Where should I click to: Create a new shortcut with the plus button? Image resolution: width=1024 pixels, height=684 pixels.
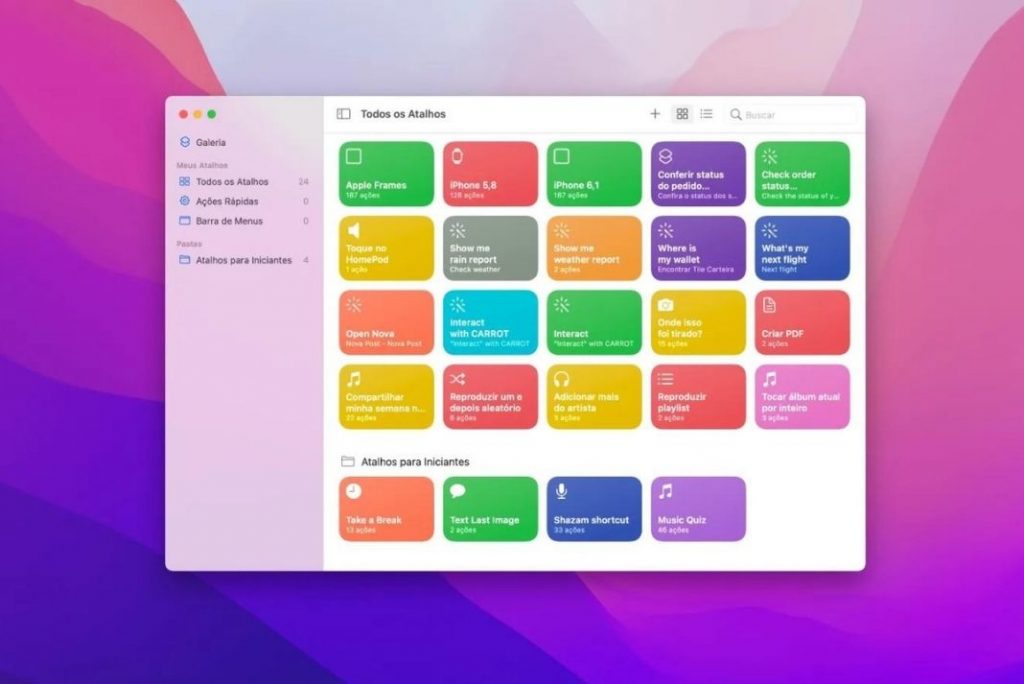click(655, 114)
